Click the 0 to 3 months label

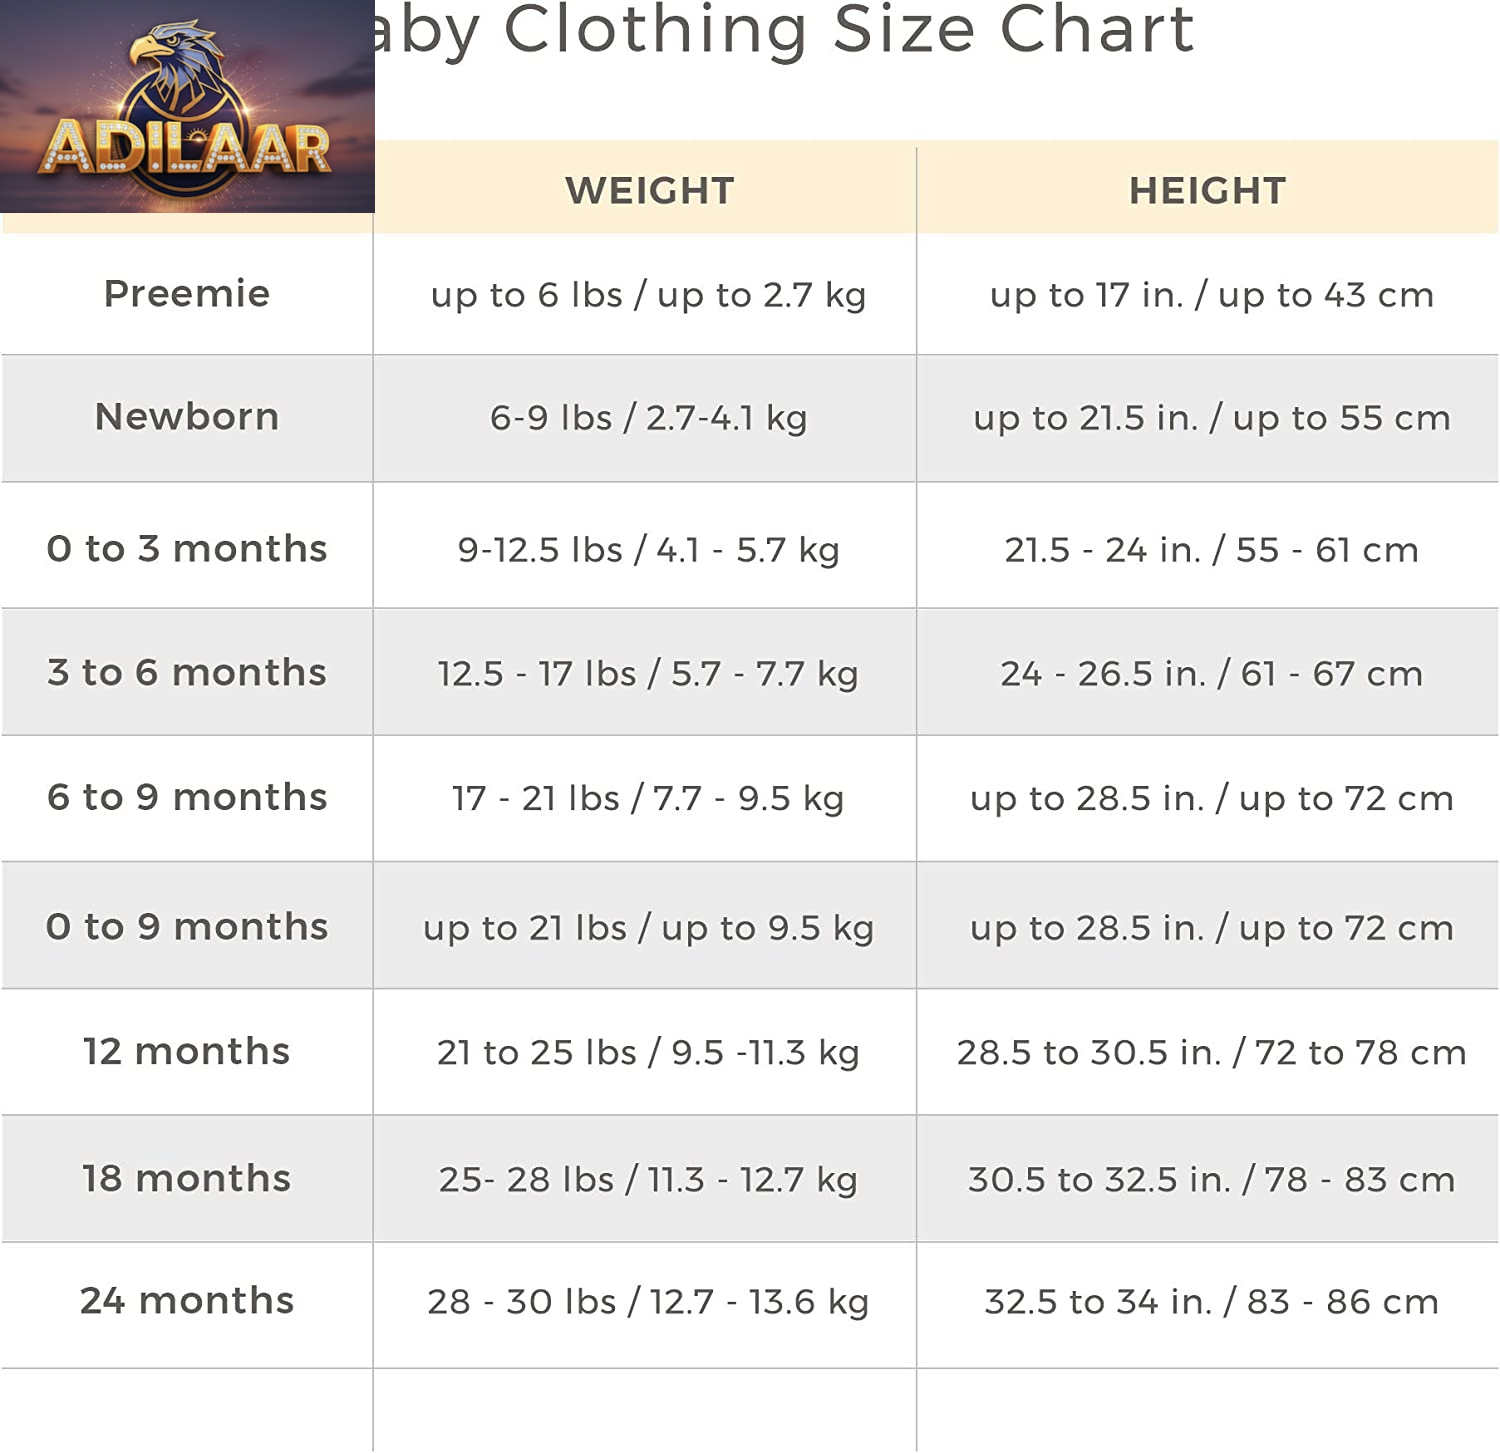pos(187,549)
